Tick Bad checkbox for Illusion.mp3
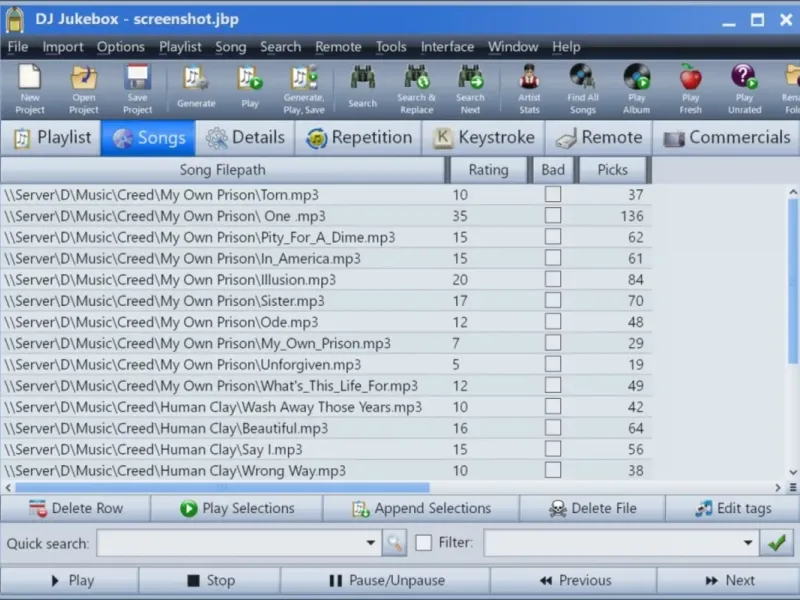 click(x=553, y=279)
